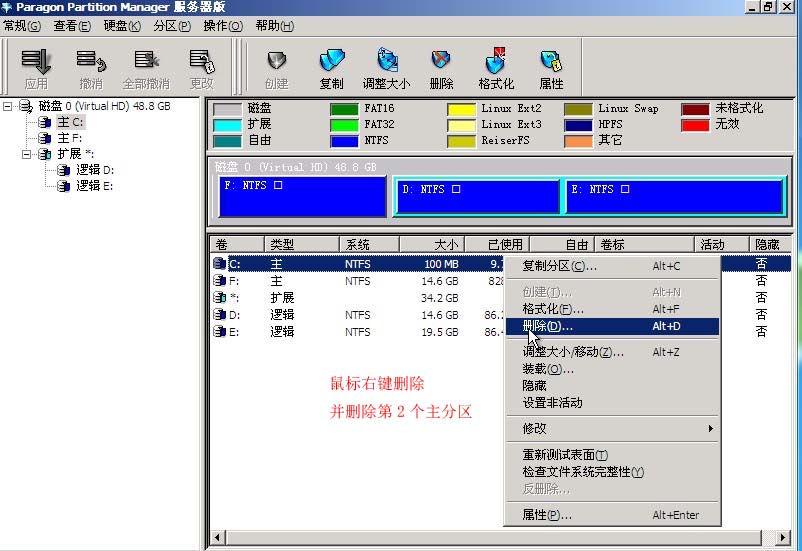Open the 常规(G) menu

click(22, 26)
